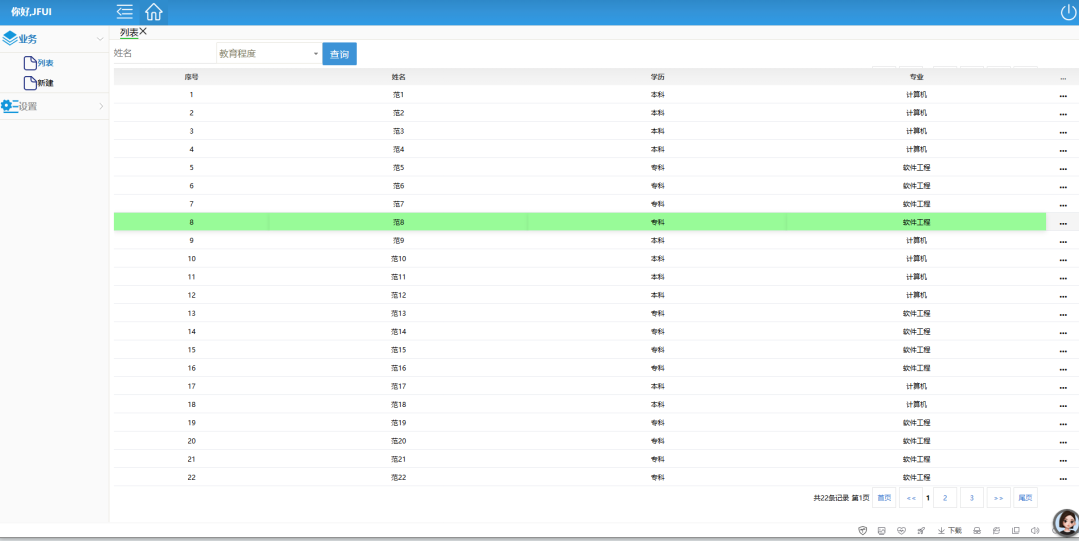Go to the home page icon
1079x541 pixels.
[x=154, y=12]
